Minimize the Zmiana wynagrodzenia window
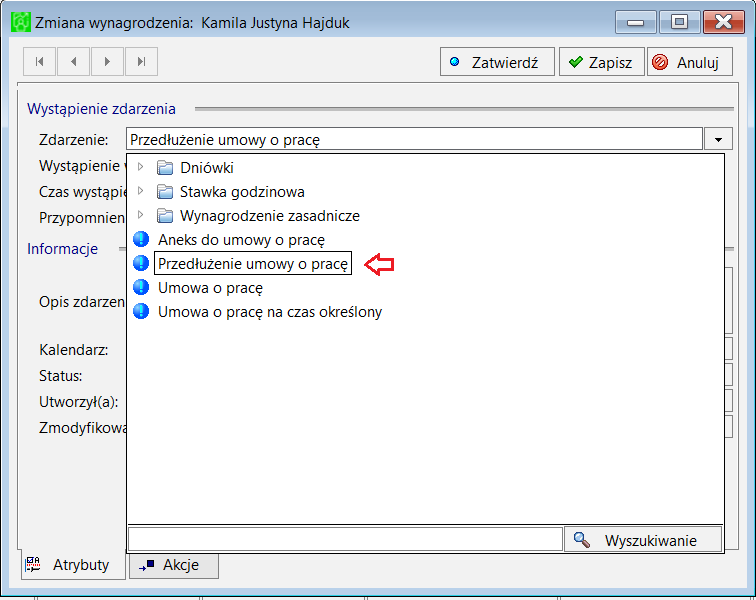 click(x=635, y=22)
